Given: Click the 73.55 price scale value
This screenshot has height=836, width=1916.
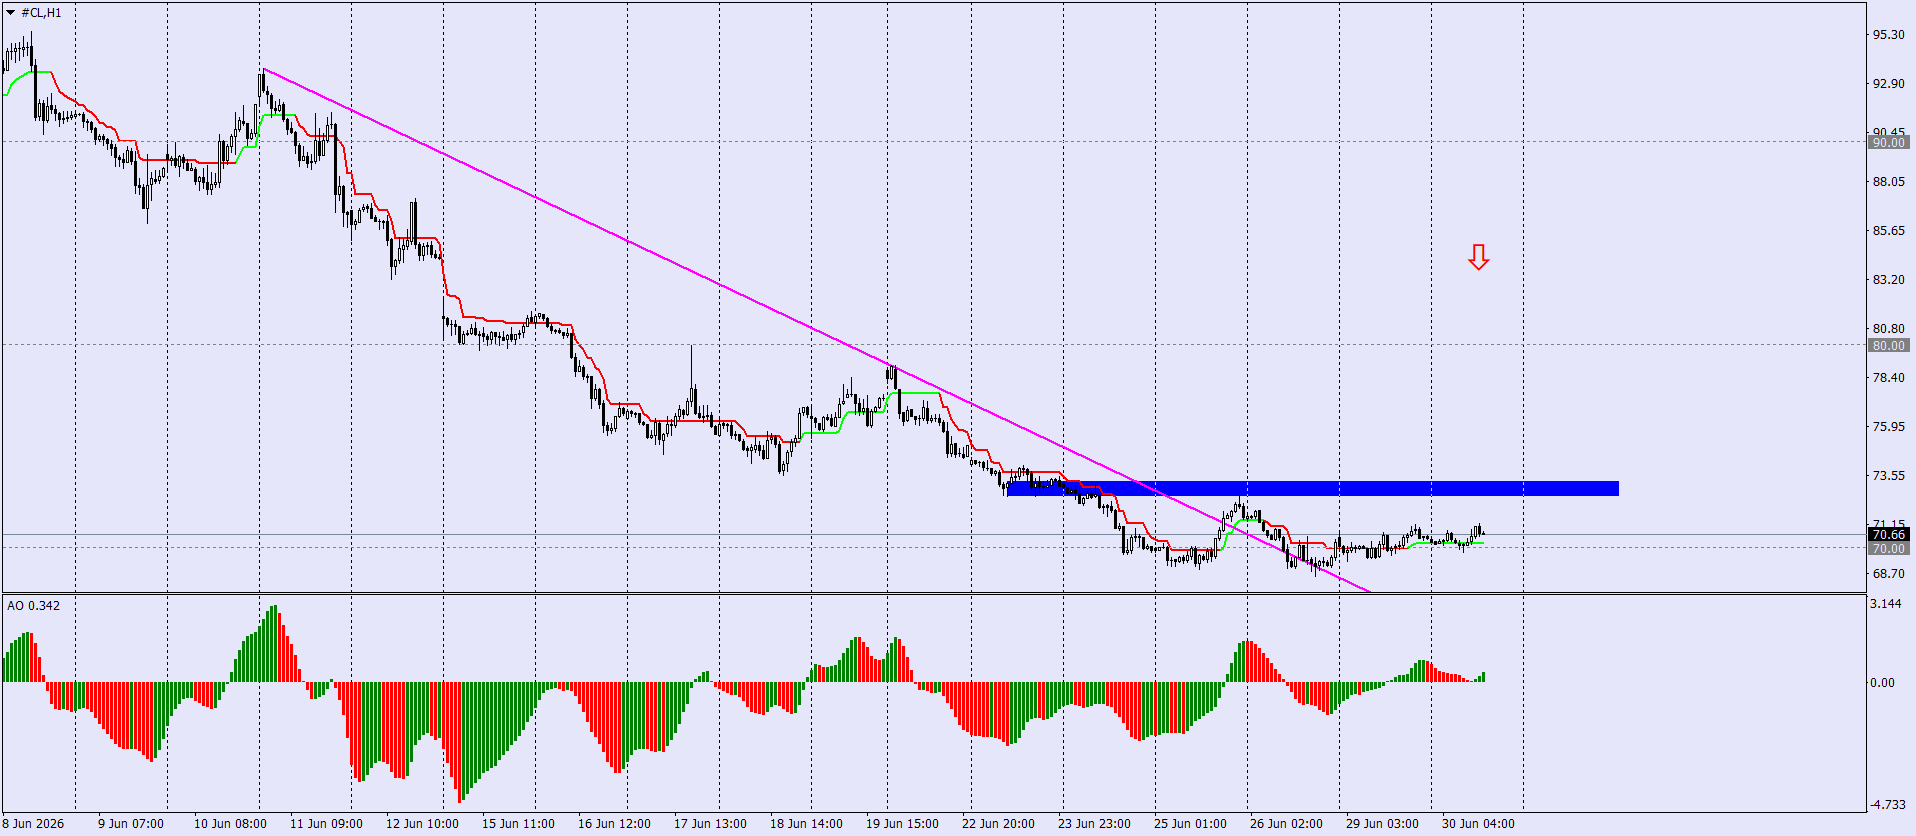Looking at the screenshot, I should [1888, 476].
